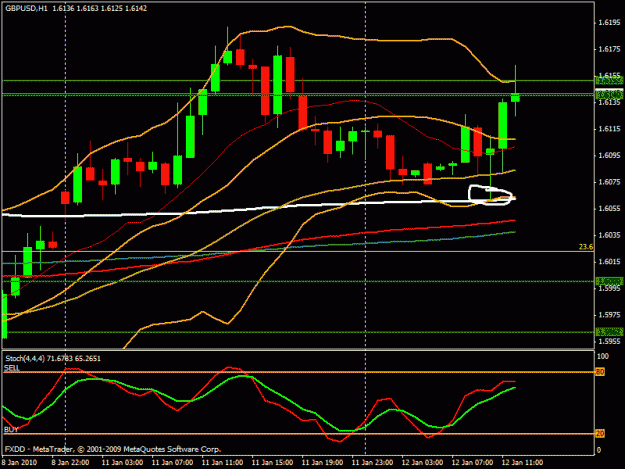
Task: Click the 11 Jan 07:00 time label
Action: point(172,462)
